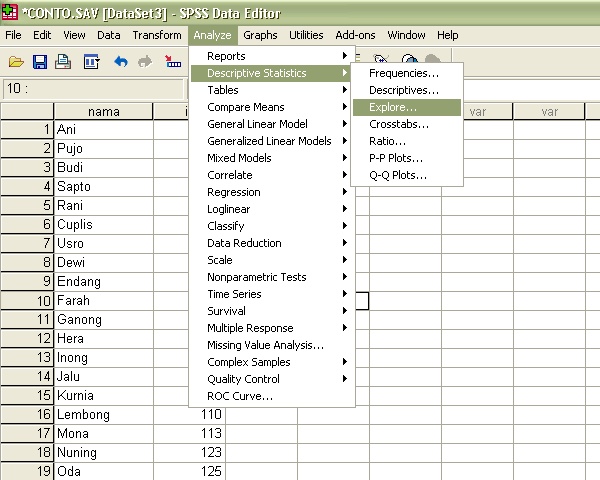Screen dimensions: 600x480
Task: Expand the Scale submenu
Action: (272, 260)
